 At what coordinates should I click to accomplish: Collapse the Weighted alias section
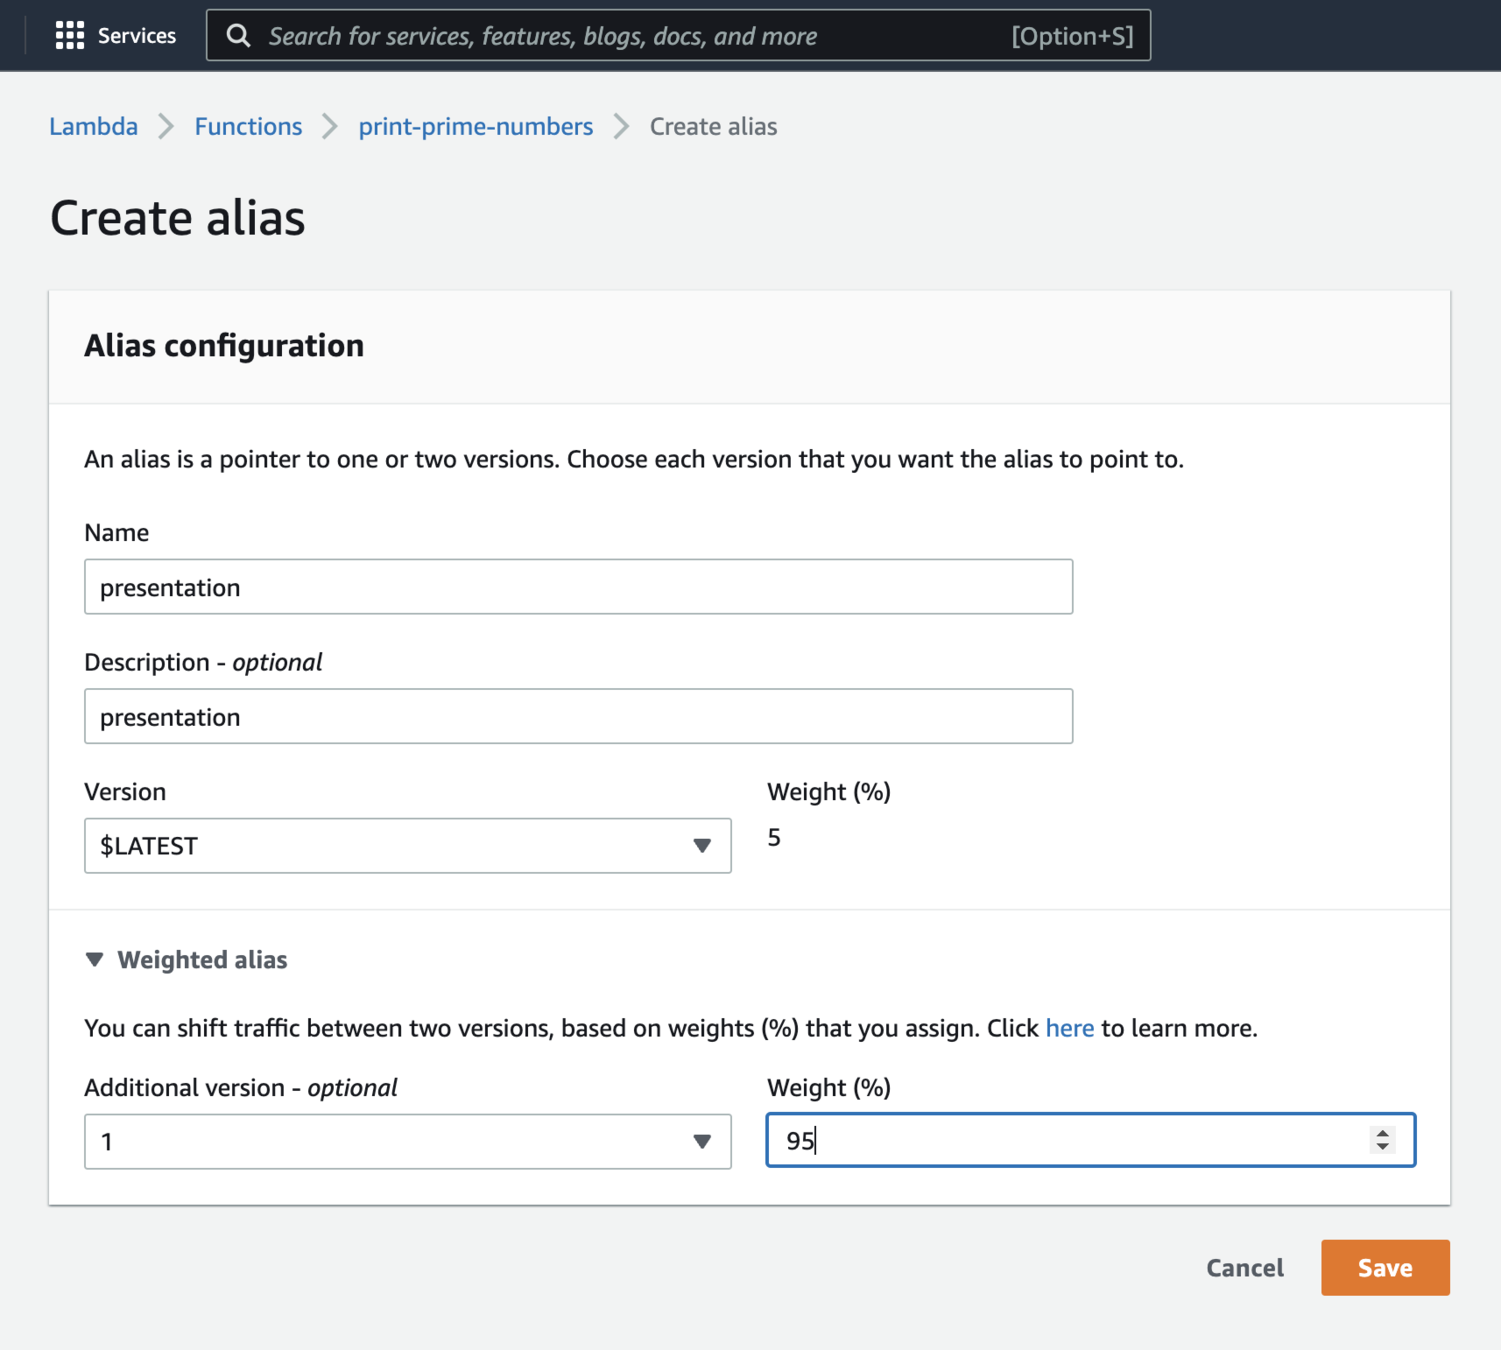point(187,960)
